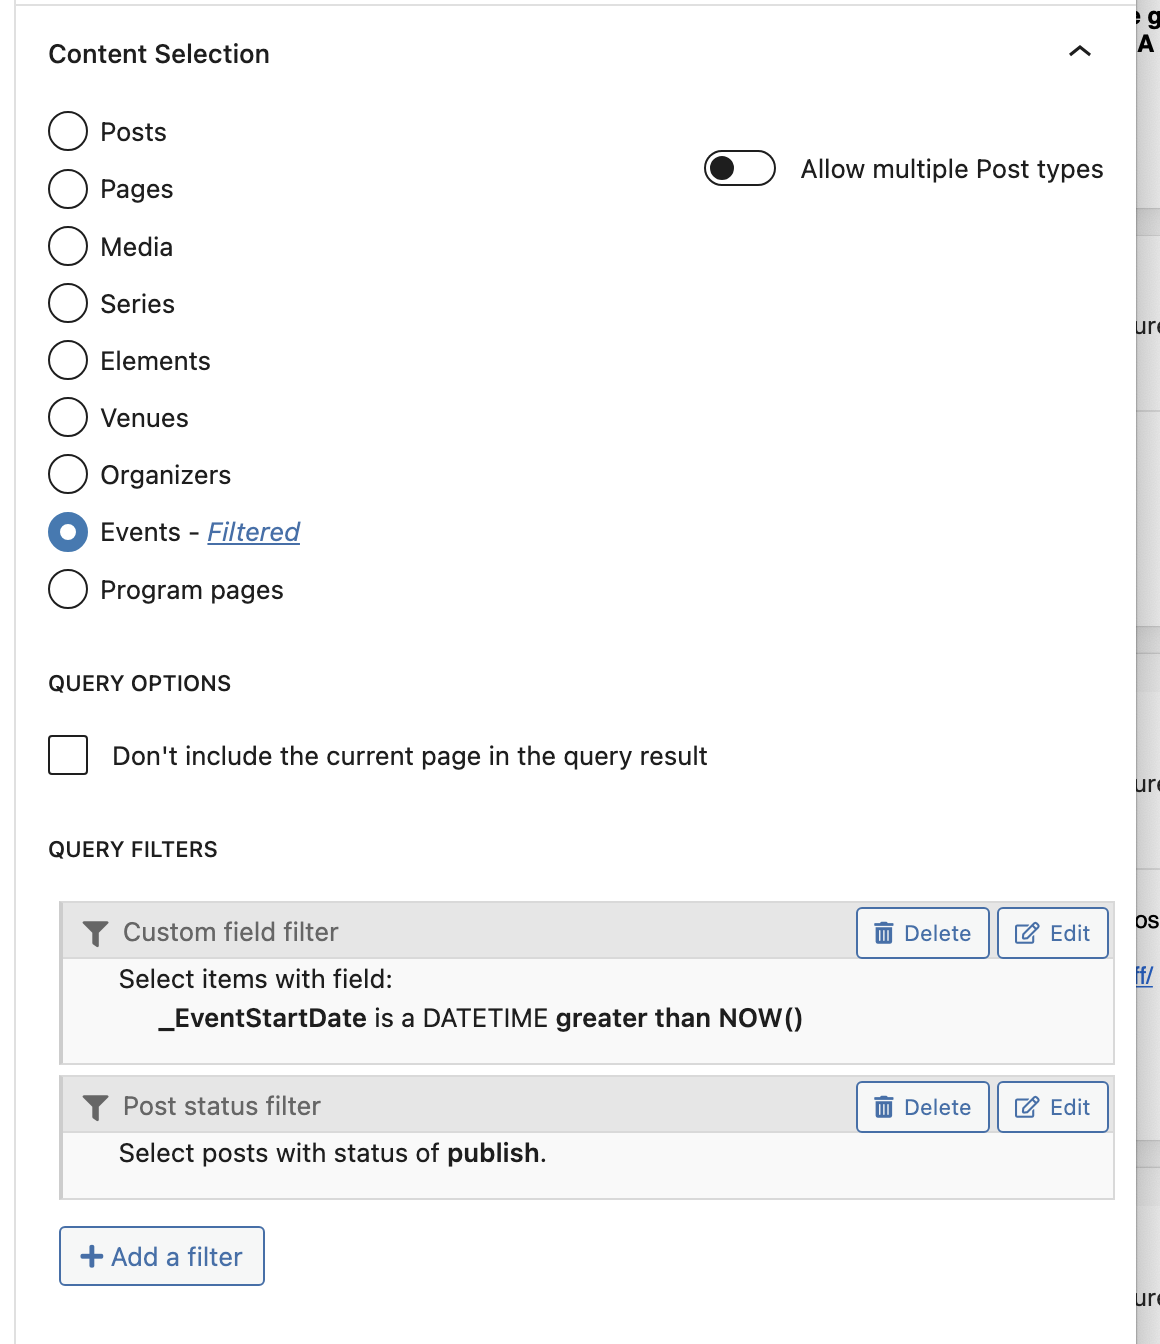Edit the Custom field filter
Screen dimensions: 1160x1344
(1053, 933)
